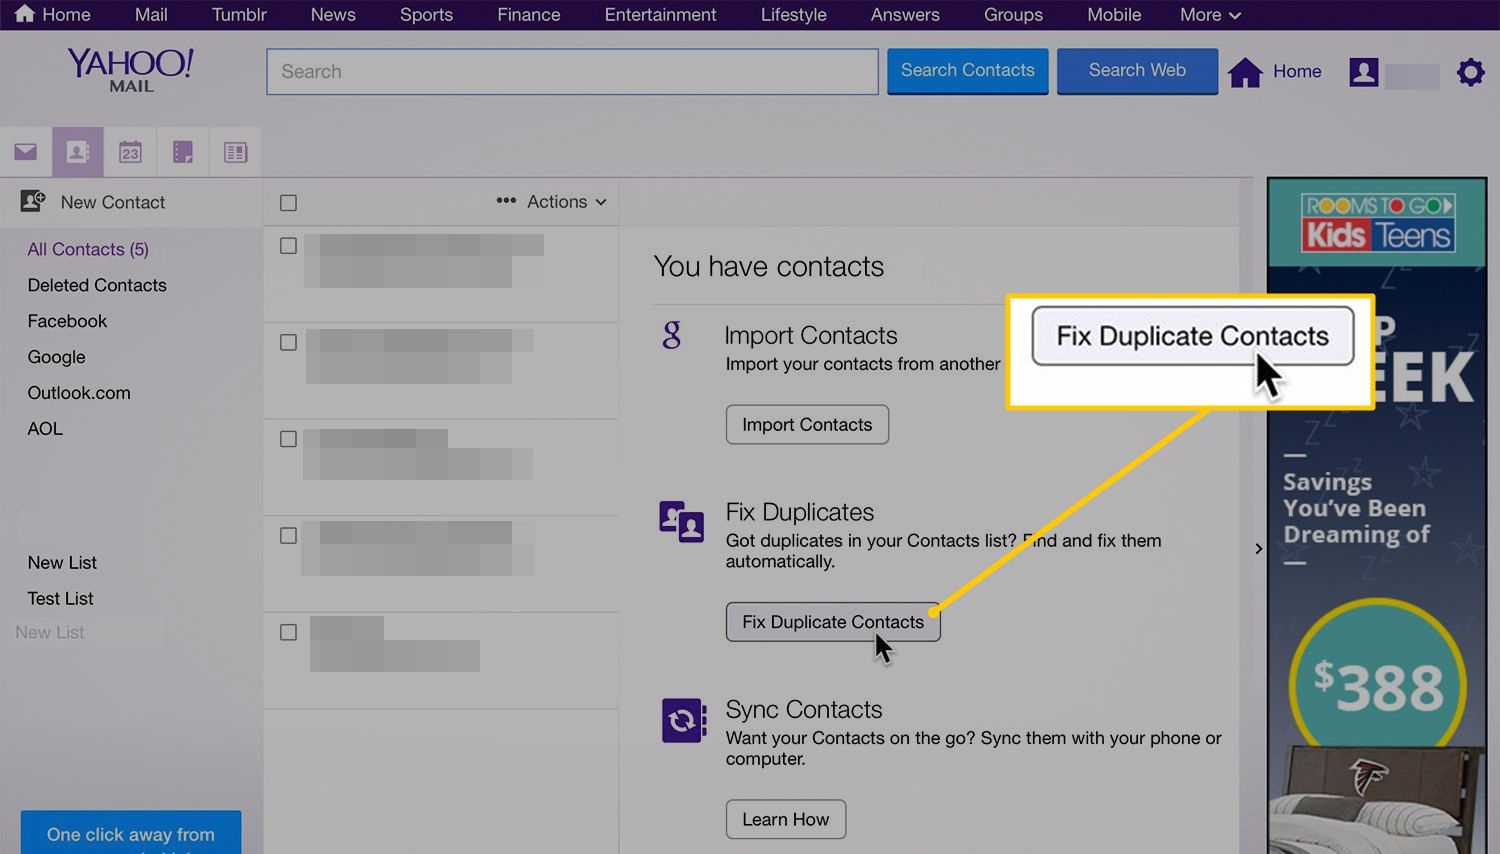Screen dimensions: 1500x854
Task: Check the third contact's checkbox
Action: 288,439
